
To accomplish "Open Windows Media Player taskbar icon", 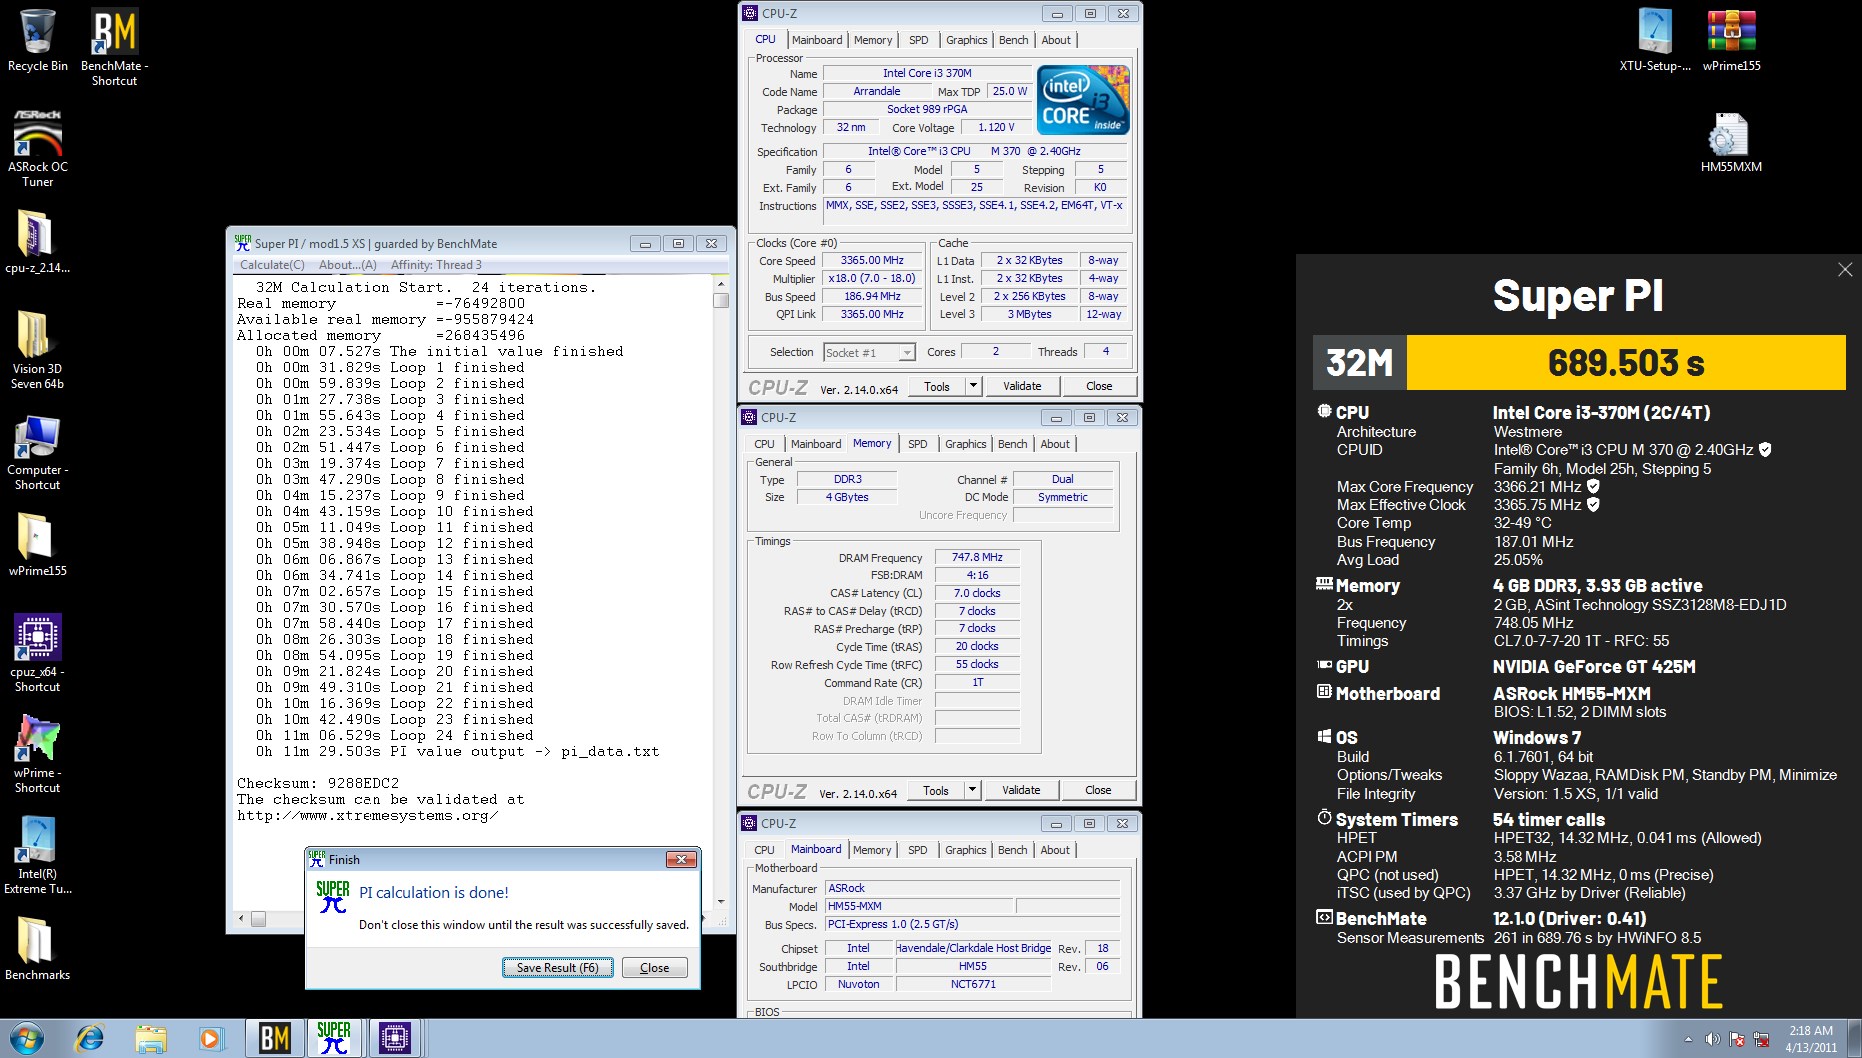I will tap(210, 1038).
